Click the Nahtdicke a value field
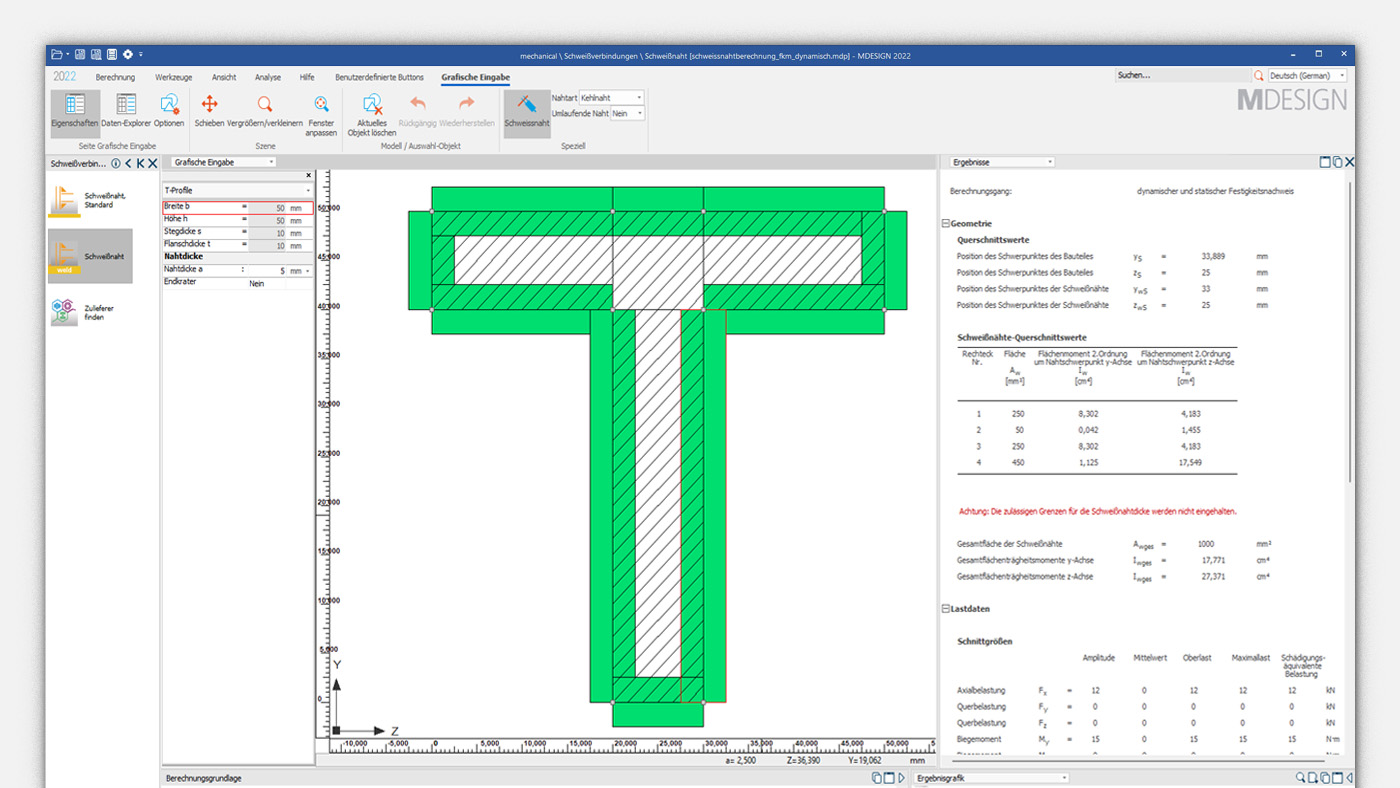The height and width of the screenshot is (788, 1400). 267,271
